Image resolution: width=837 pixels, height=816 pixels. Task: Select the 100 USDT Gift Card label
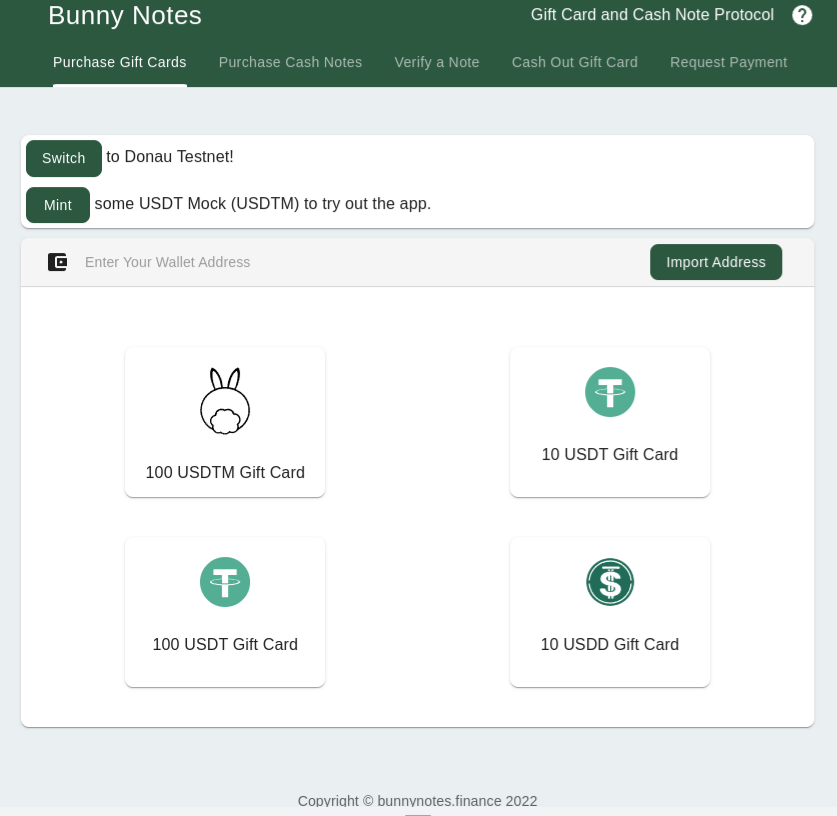pyautogui.click(x=225, y=644)
